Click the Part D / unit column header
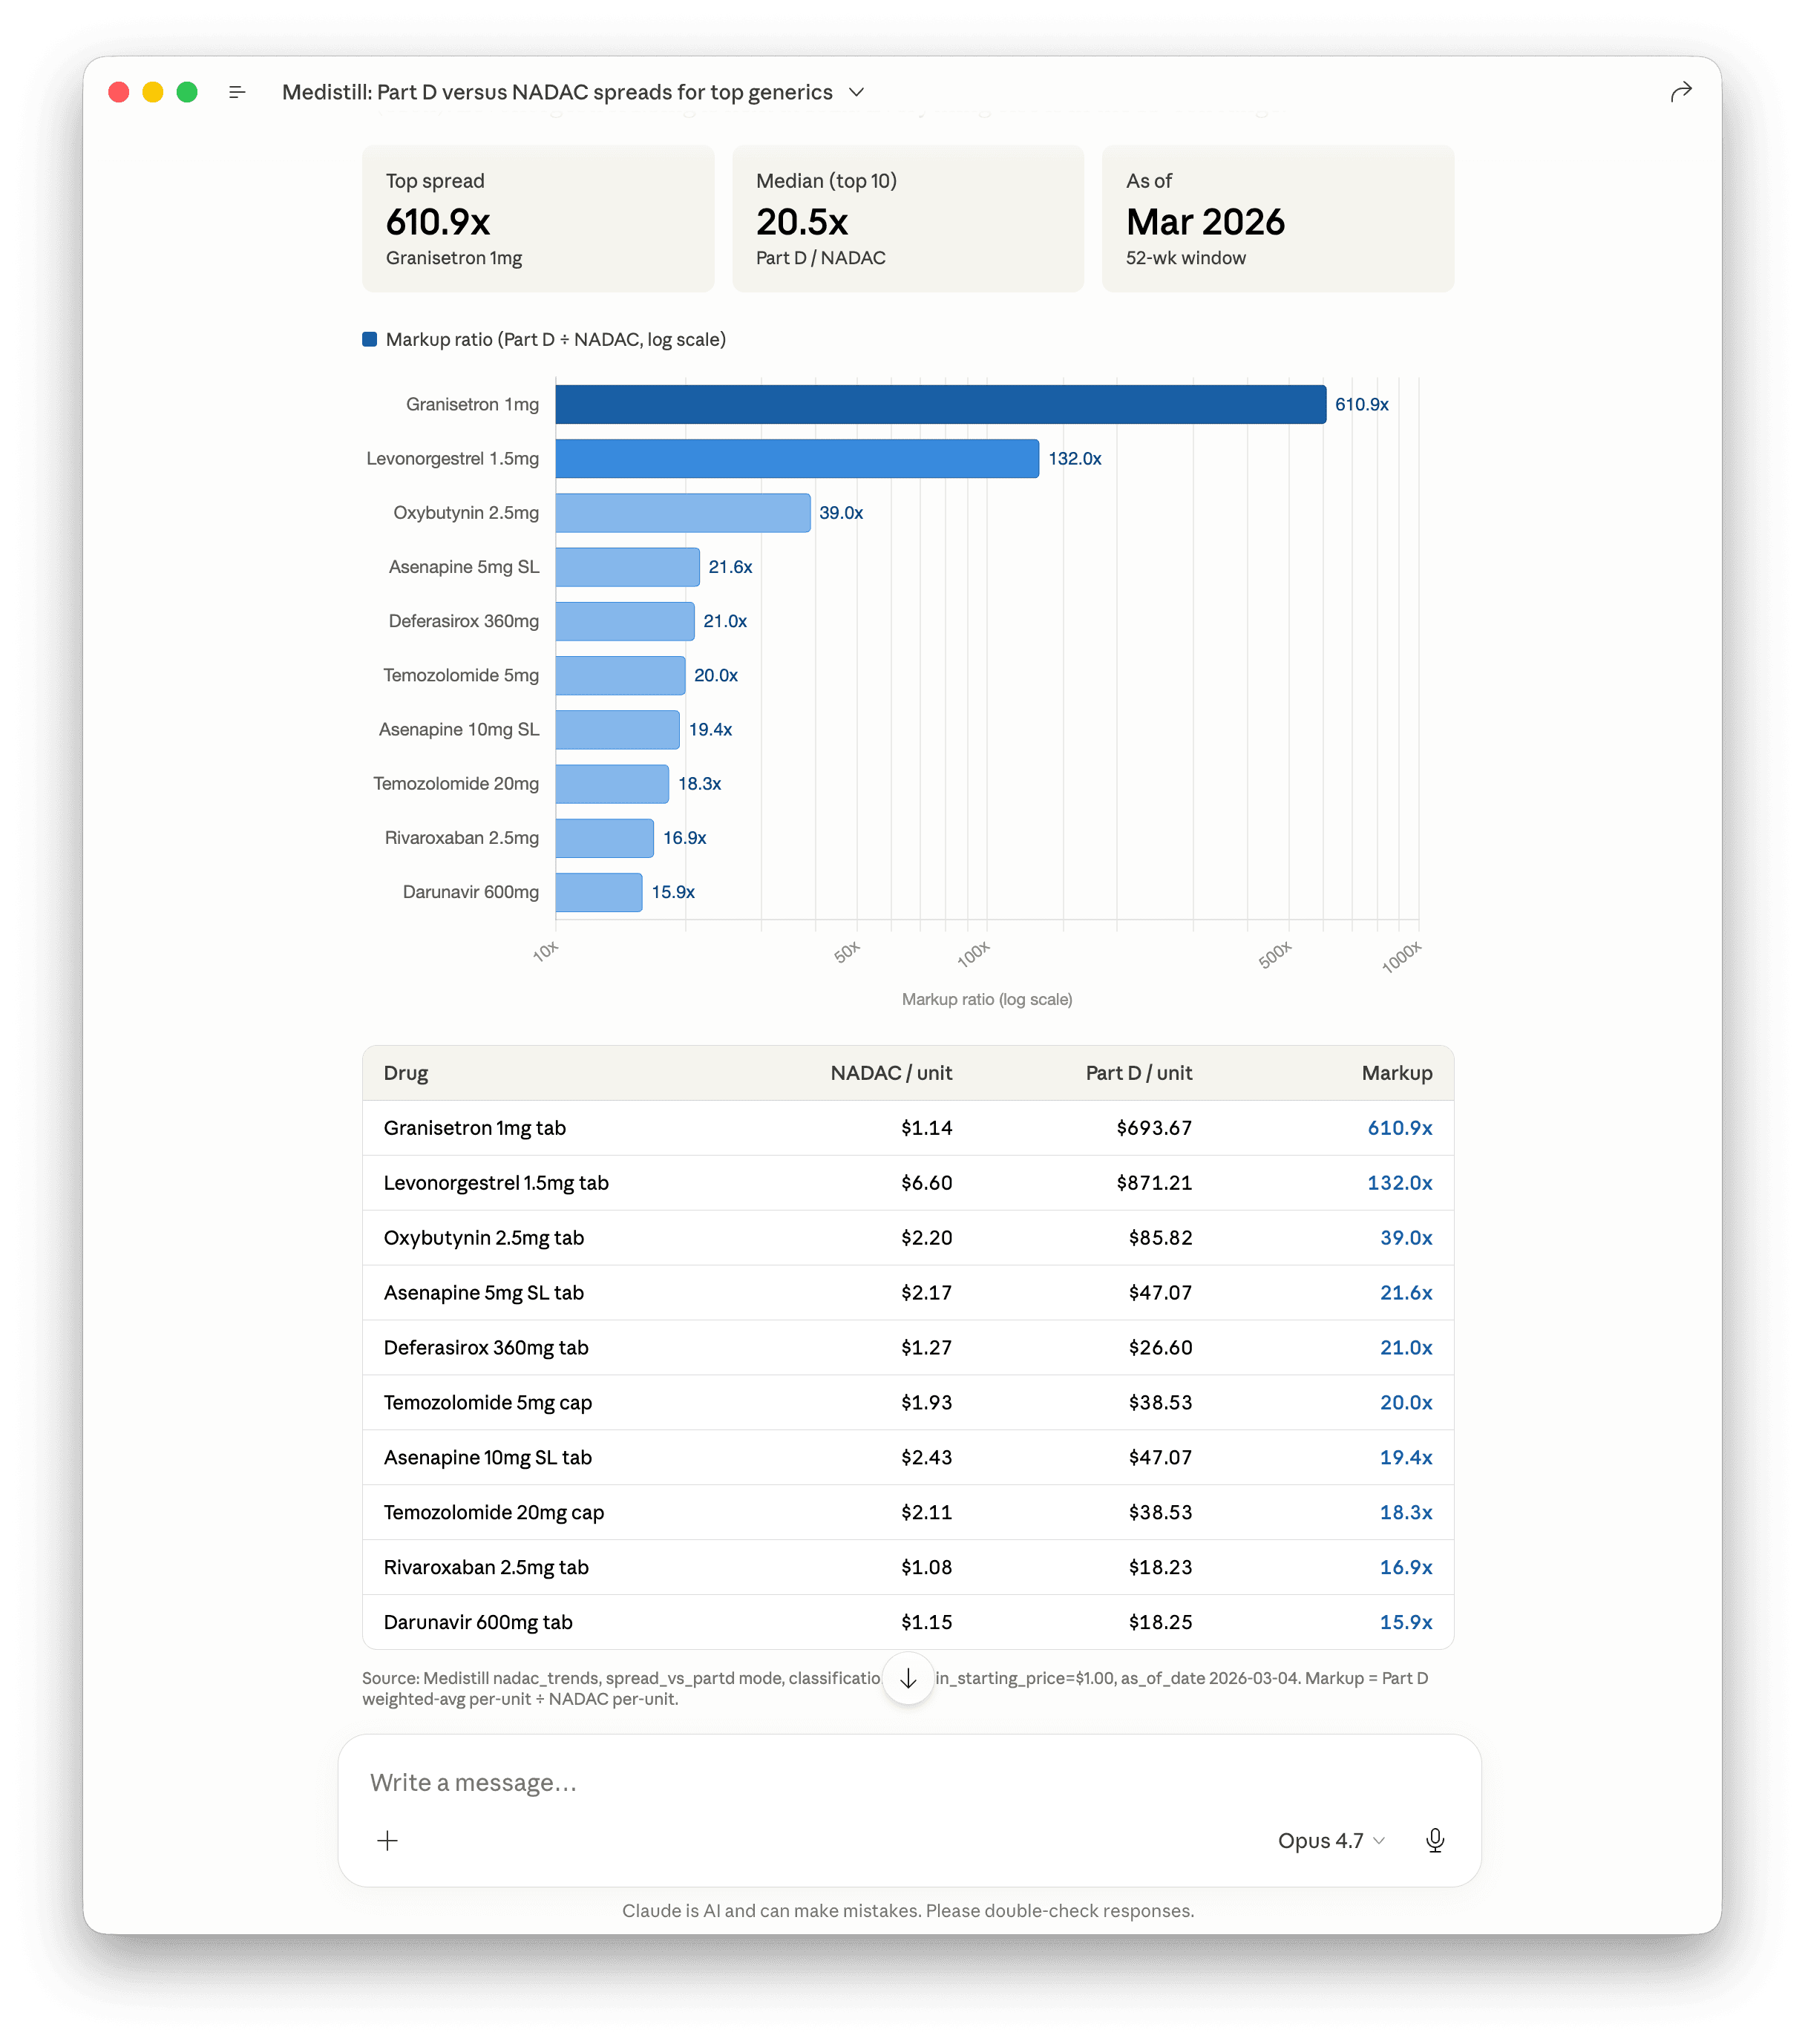The height and width of the screenshot is (2044, 1805). (x=1139, y=1073)
